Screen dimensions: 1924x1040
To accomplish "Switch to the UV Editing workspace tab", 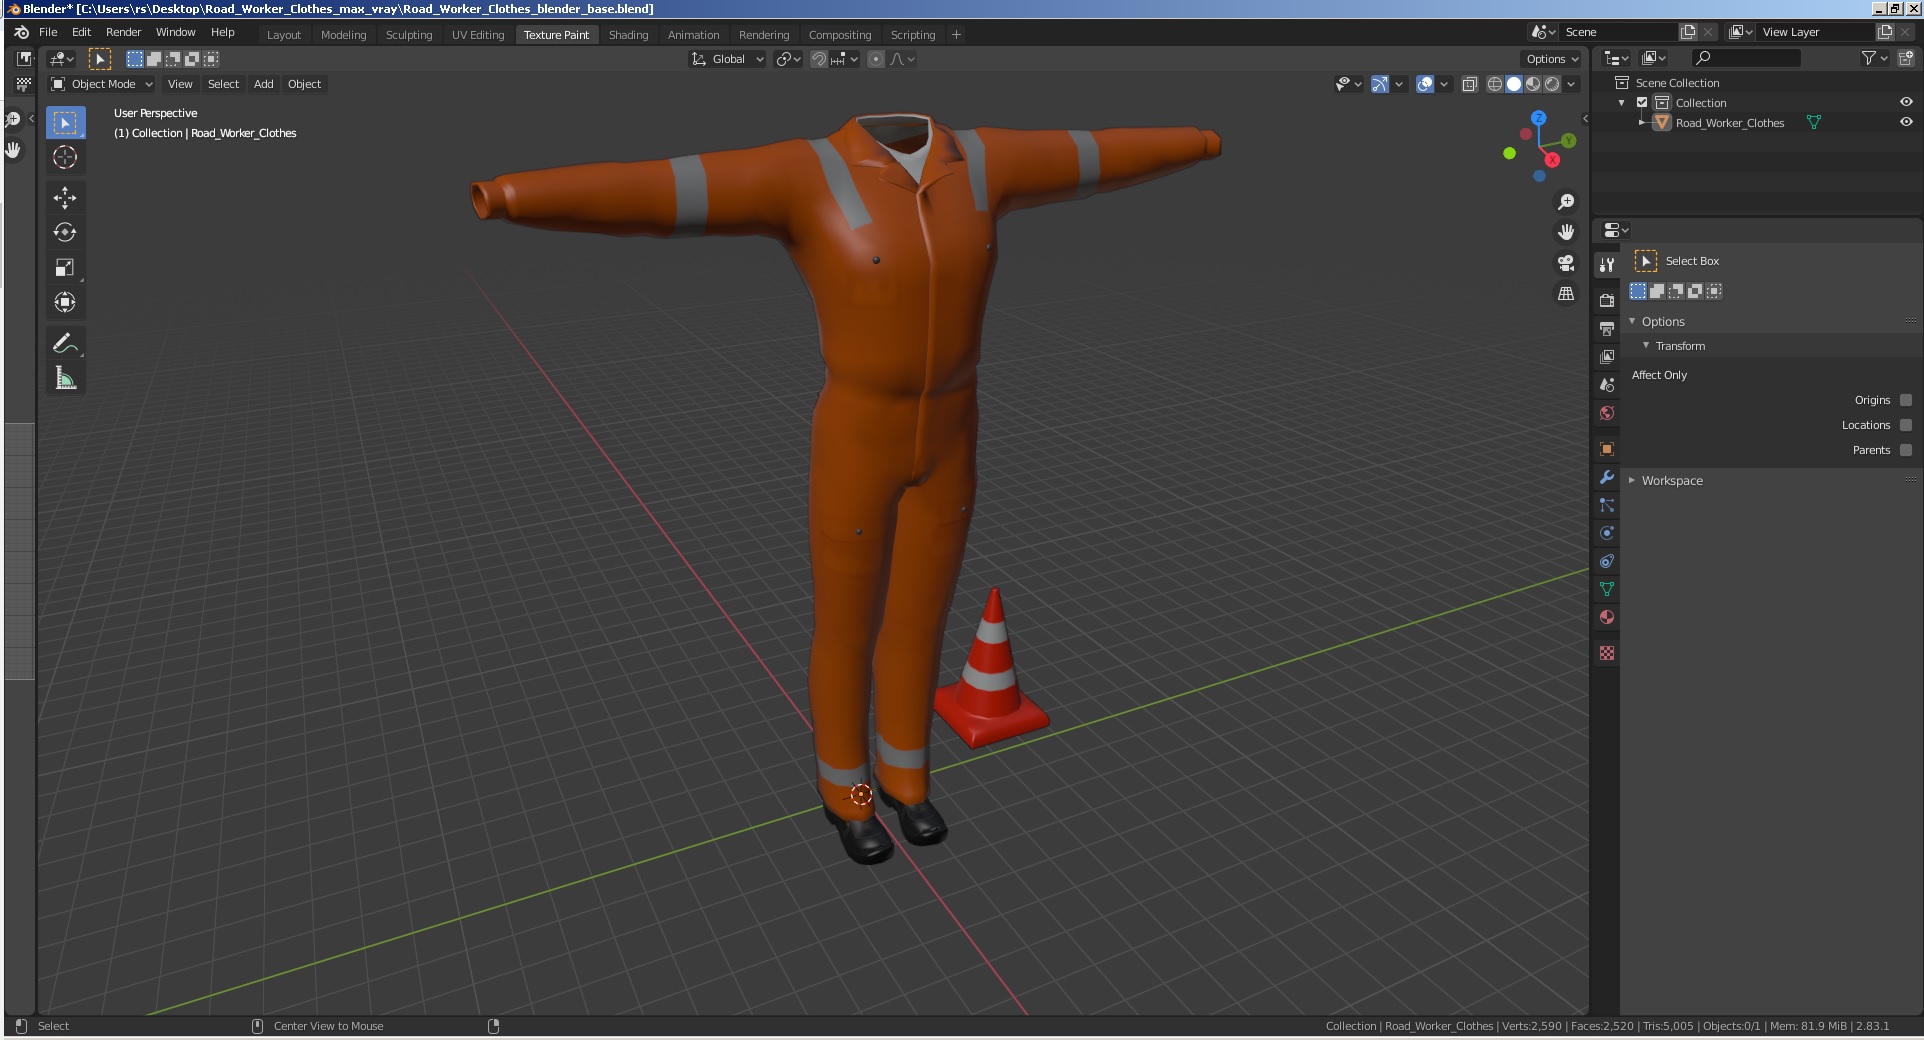I will [x=478, y=35].
